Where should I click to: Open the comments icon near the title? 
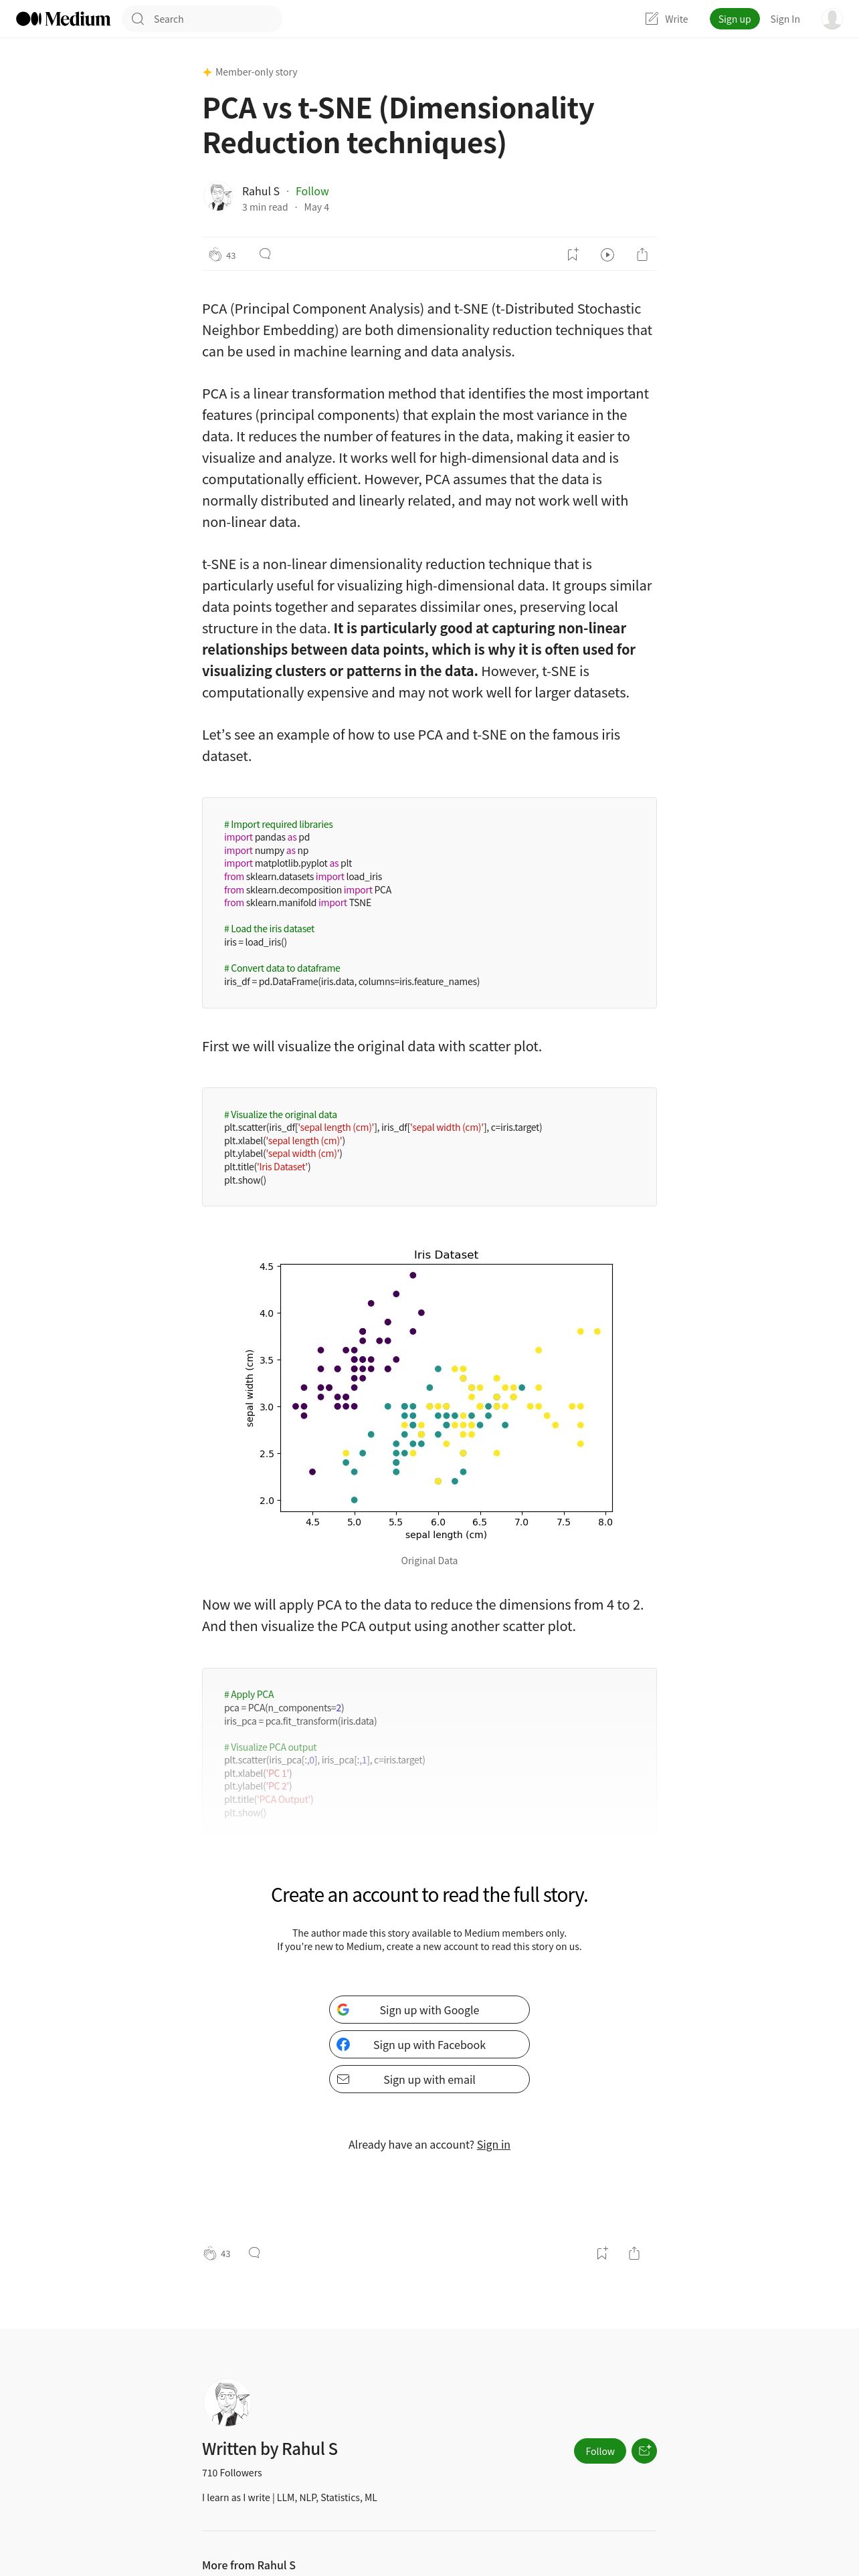tap(265, 254)
